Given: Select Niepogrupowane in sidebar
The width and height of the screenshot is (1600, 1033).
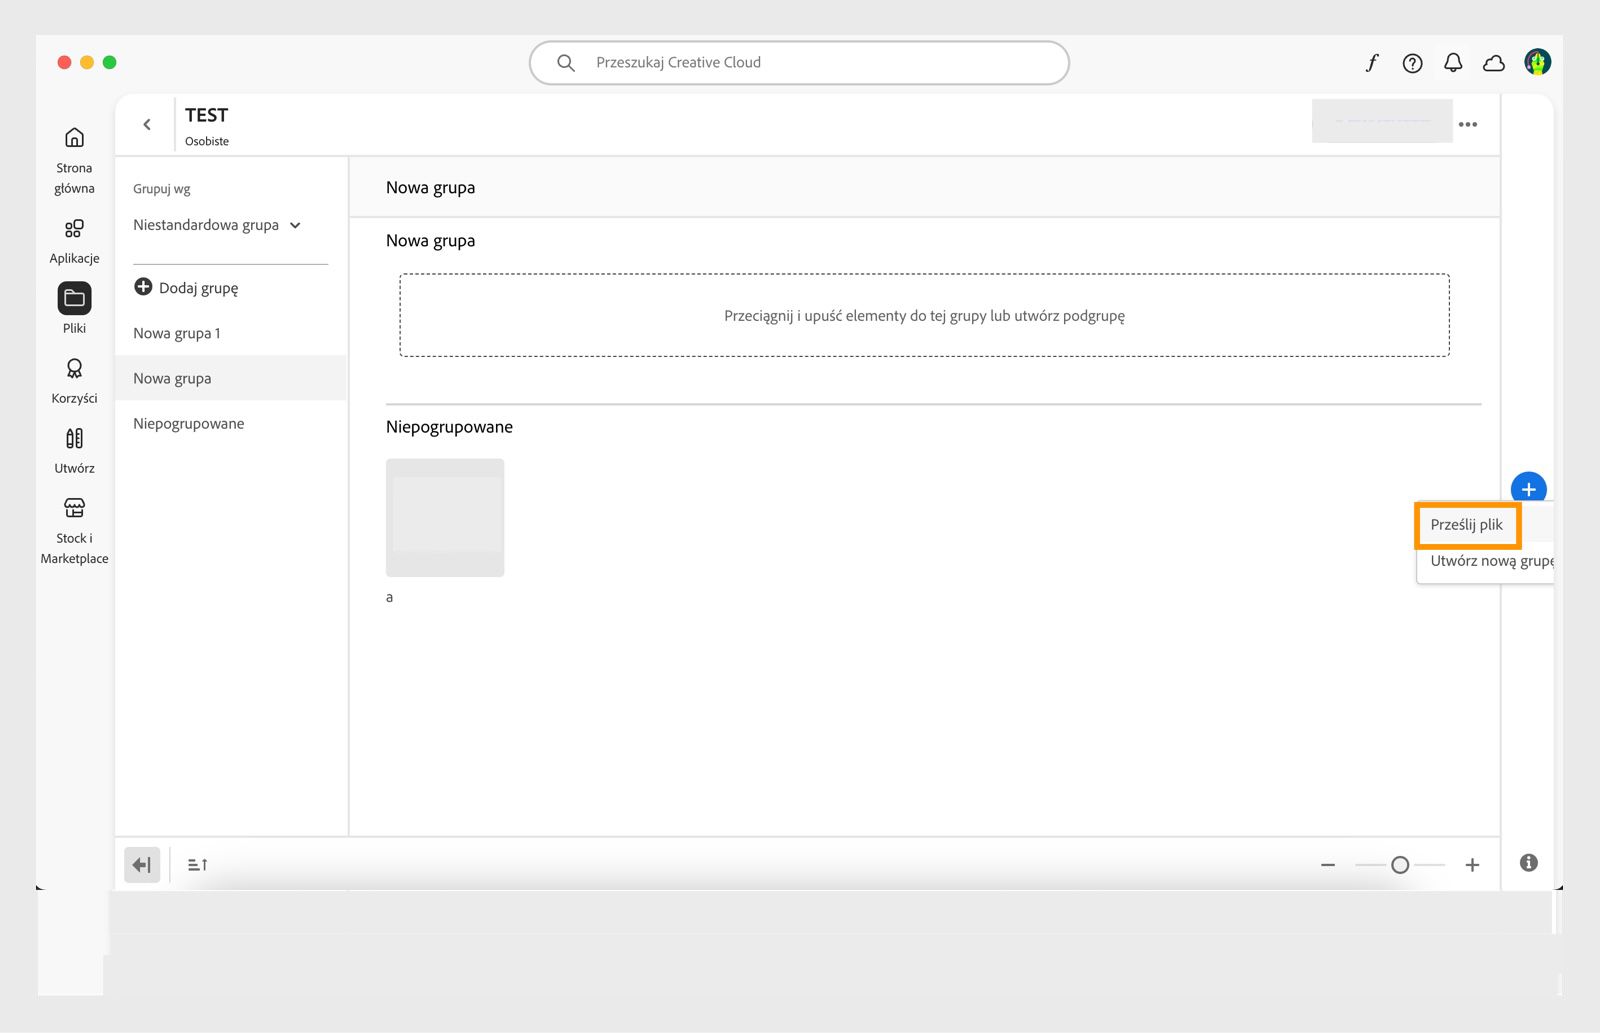Looking at the screenshot, I should click(x=231, y=424).
